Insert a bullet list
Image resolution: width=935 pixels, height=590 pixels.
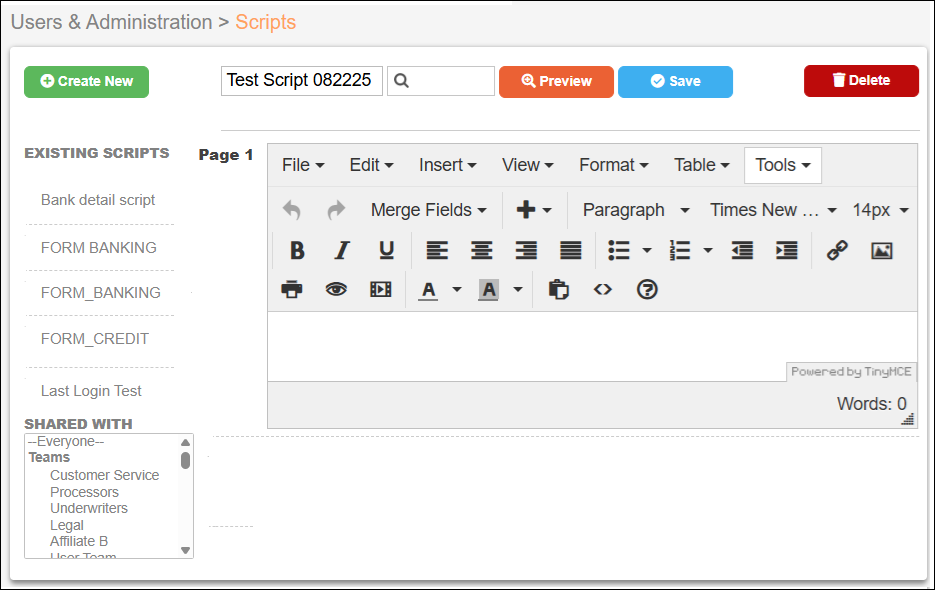619,251
